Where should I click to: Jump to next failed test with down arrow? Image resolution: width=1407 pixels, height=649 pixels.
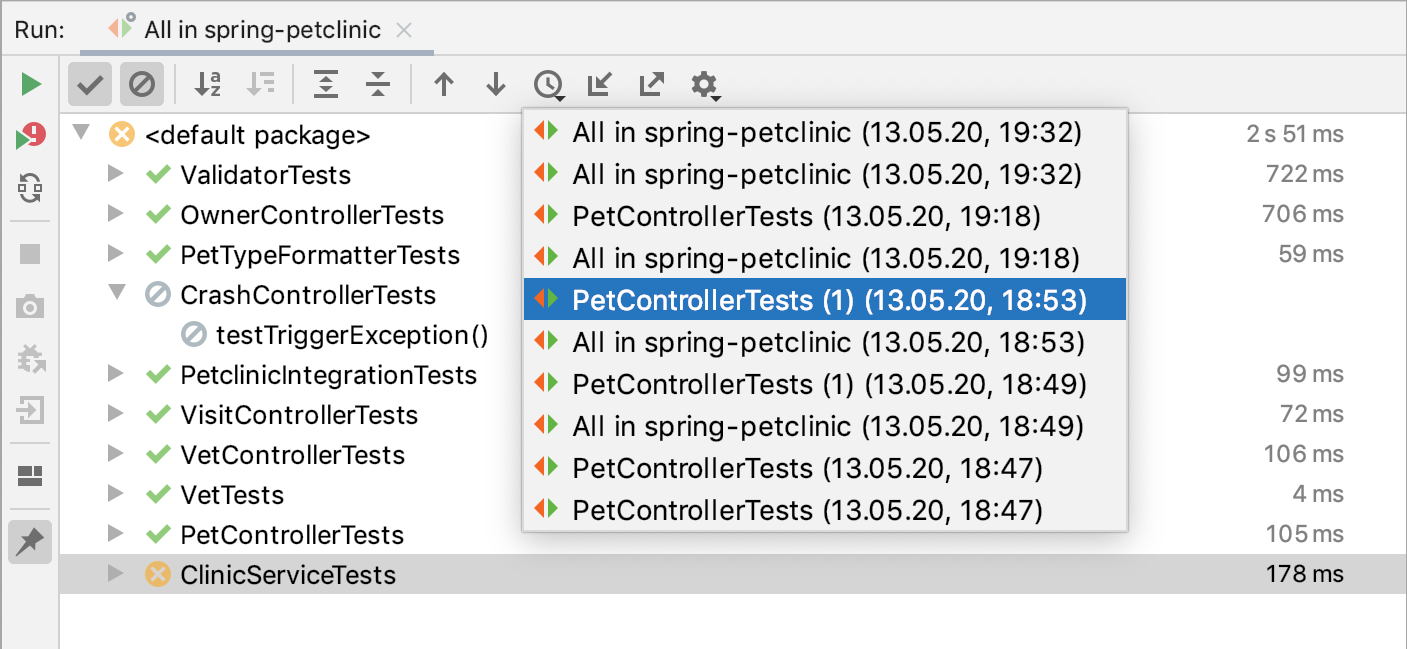(x=495, y=85)
